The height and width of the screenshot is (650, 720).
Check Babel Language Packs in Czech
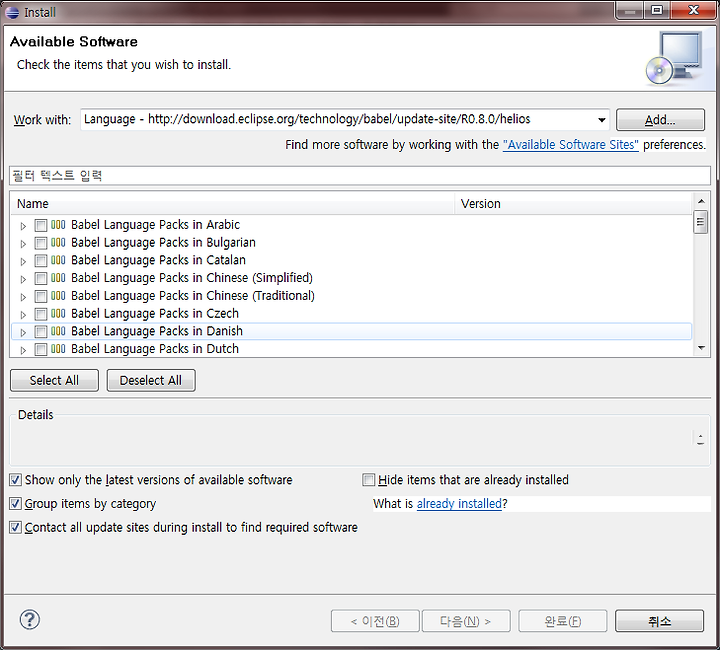[x=41, y=314]
